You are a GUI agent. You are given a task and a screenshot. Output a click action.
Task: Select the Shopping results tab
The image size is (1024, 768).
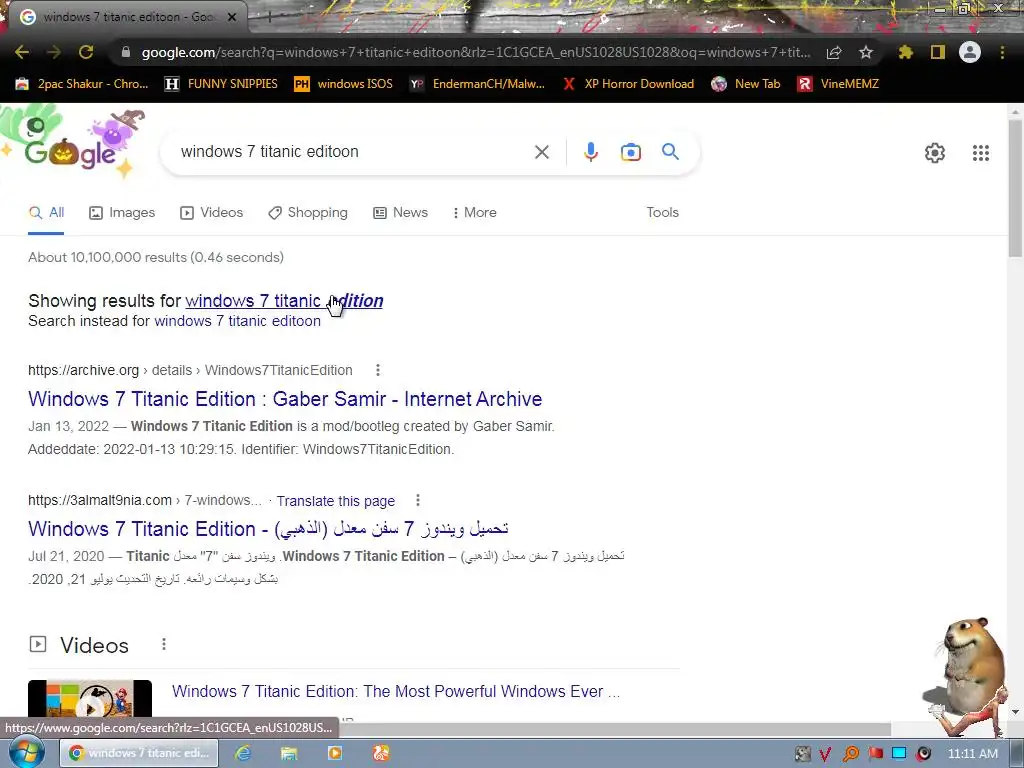pyautogui.click(x=308, y=212)
